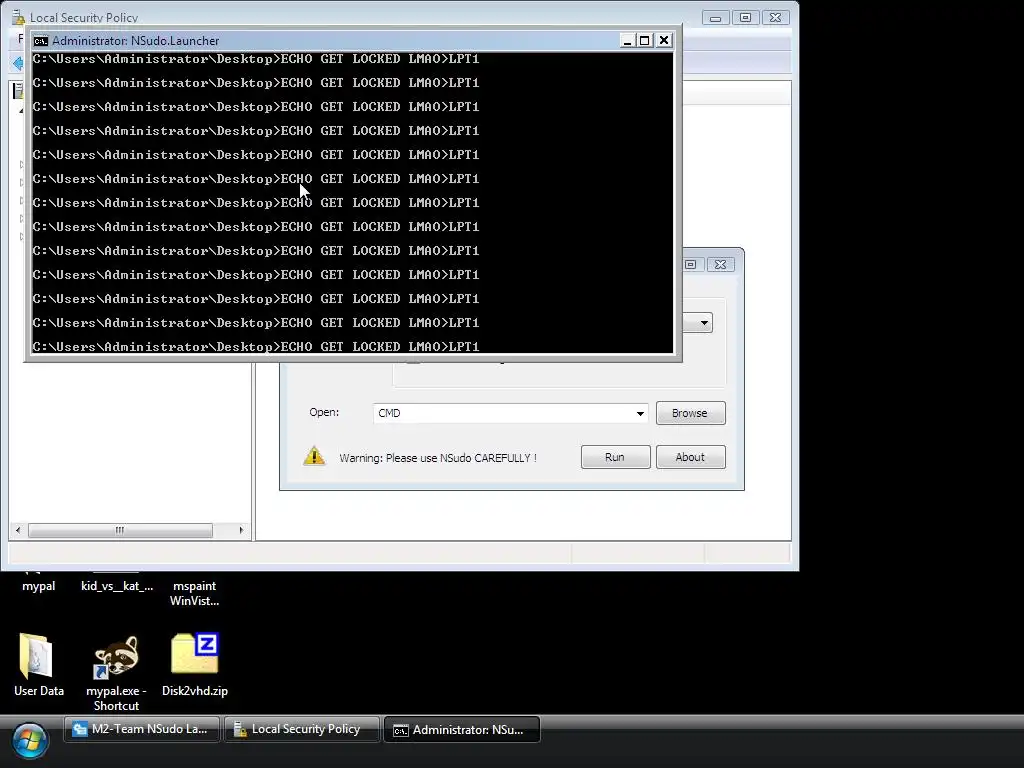Screen dimensions: 1024x768
Task: Open the partially hidden NSudo user dropdown
Action: (x=704, y=323)
